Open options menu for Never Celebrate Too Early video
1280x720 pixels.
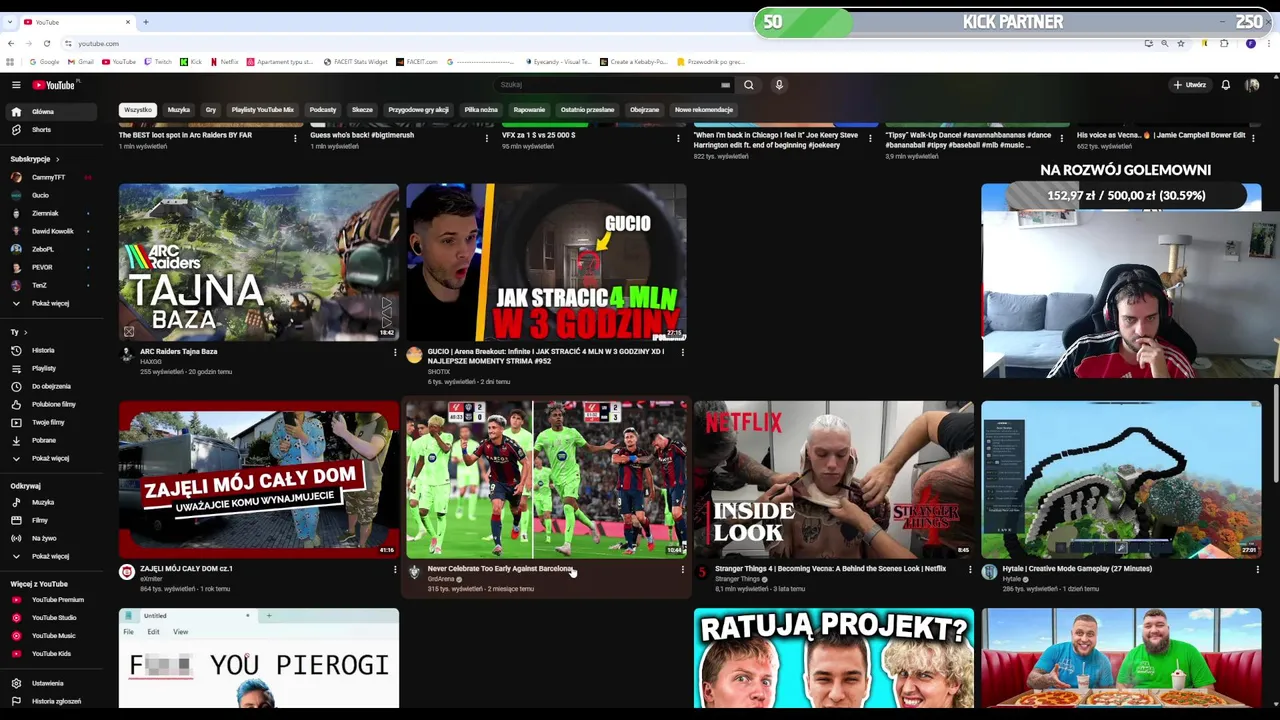tap(683, 570)
